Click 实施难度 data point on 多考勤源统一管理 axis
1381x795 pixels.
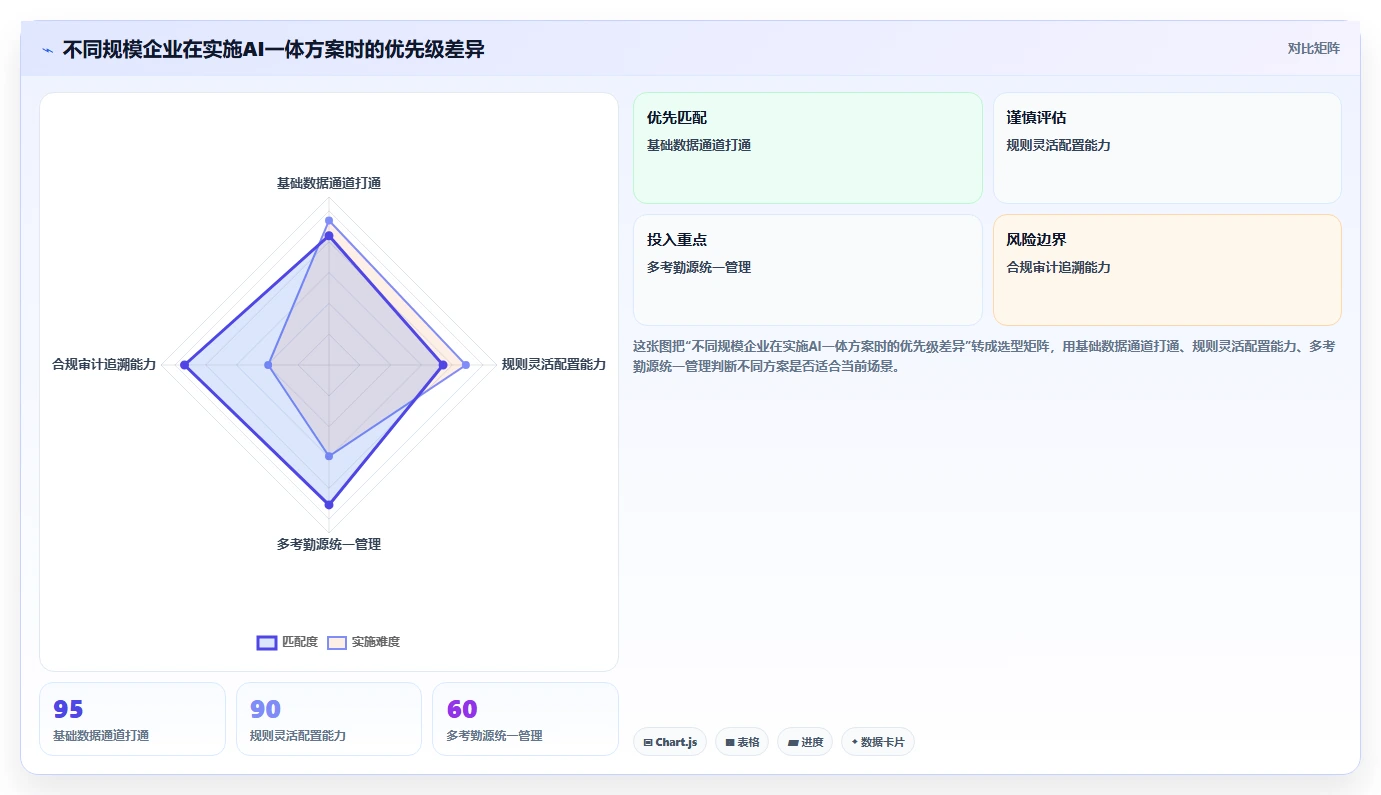click(x=329, y=456)
